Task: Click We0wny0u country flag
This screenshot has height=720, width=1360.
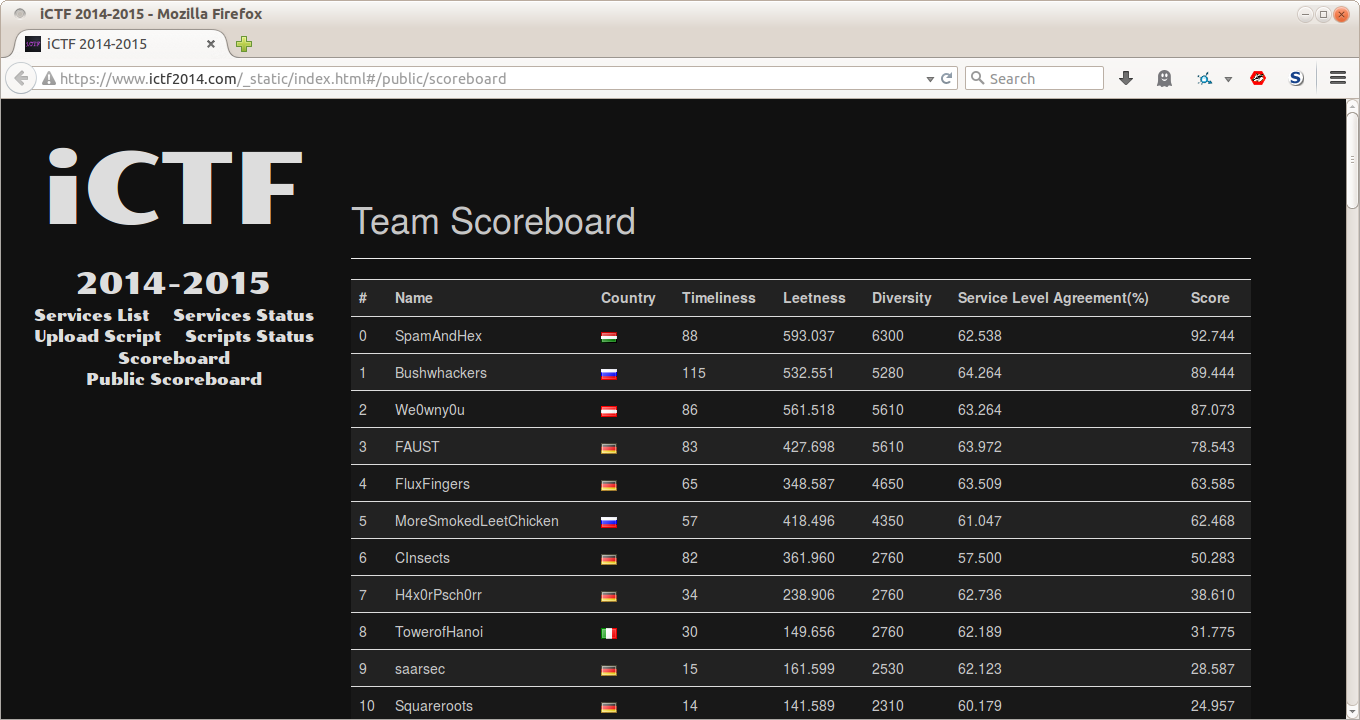Action: pyautogui.click(x=609, y=411)
